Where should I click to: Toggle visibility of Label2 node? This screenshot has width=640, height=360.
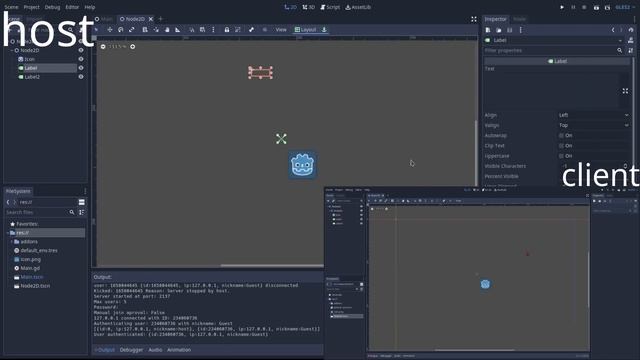point(81,77)
